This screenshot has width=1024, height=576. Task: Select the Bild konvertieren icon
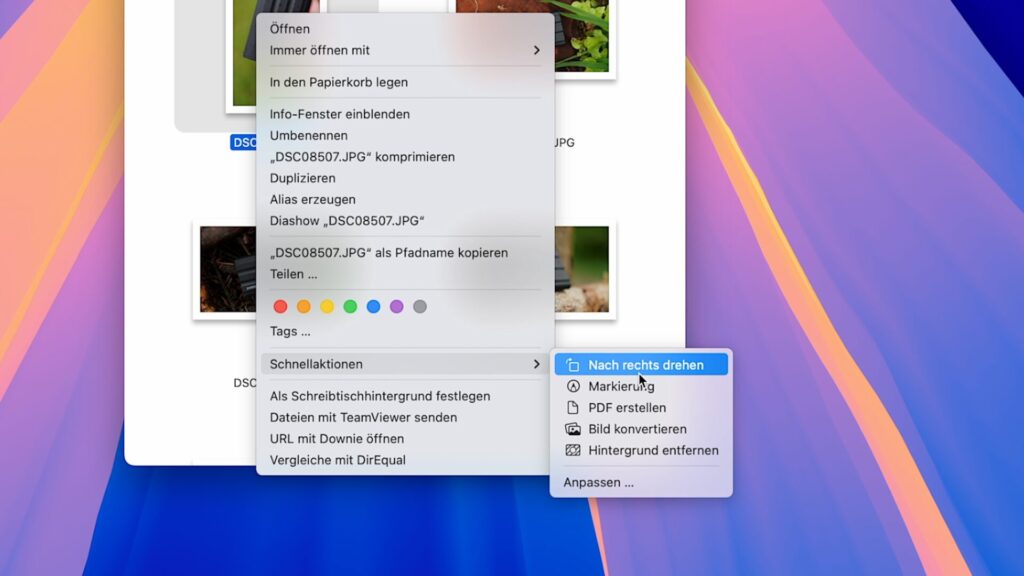(x=572, y=429)
